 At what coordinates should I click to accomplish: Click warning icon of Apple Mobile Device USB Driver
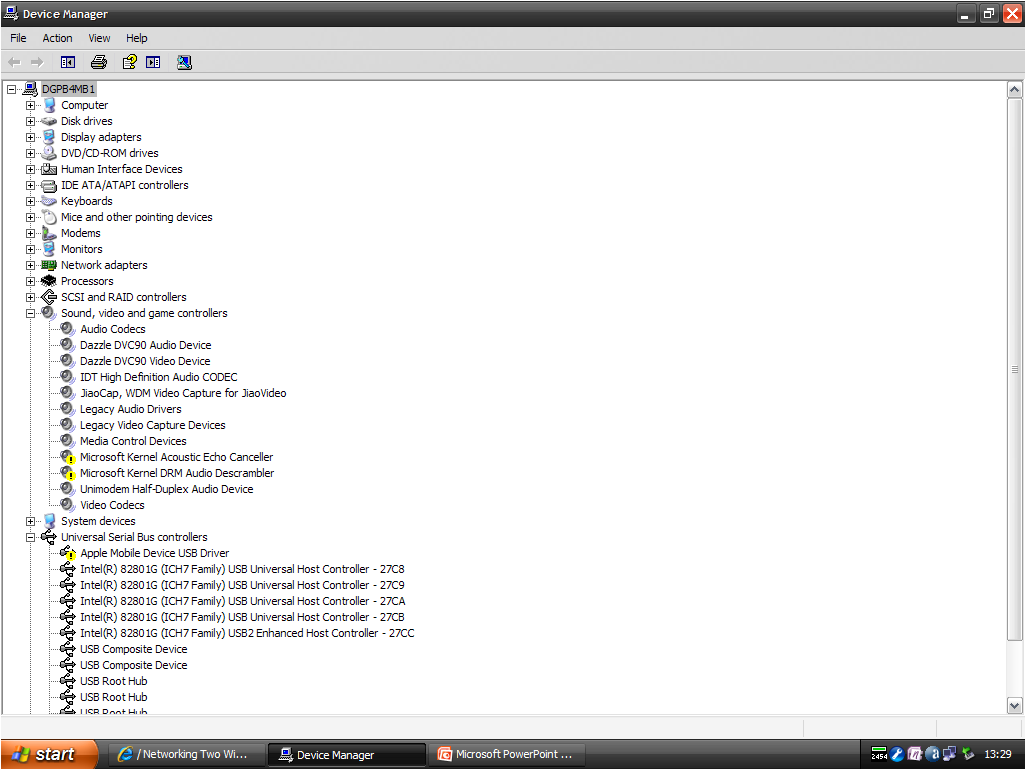[68, 553]
